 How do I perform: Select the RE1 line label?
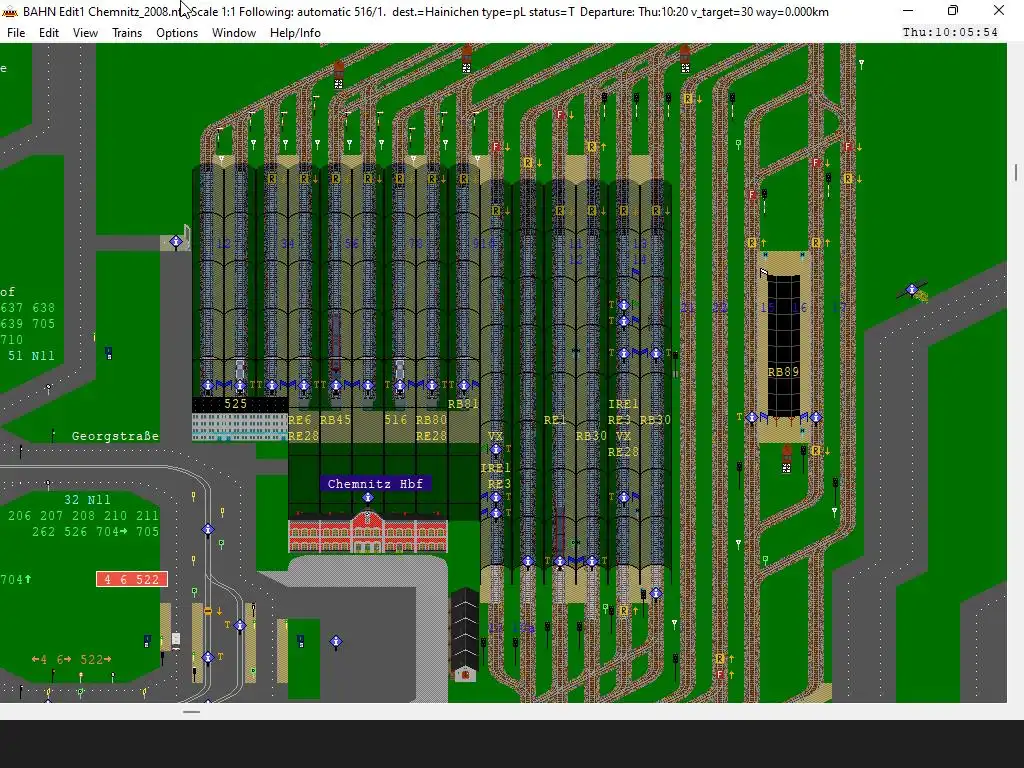tap(555, 420)
